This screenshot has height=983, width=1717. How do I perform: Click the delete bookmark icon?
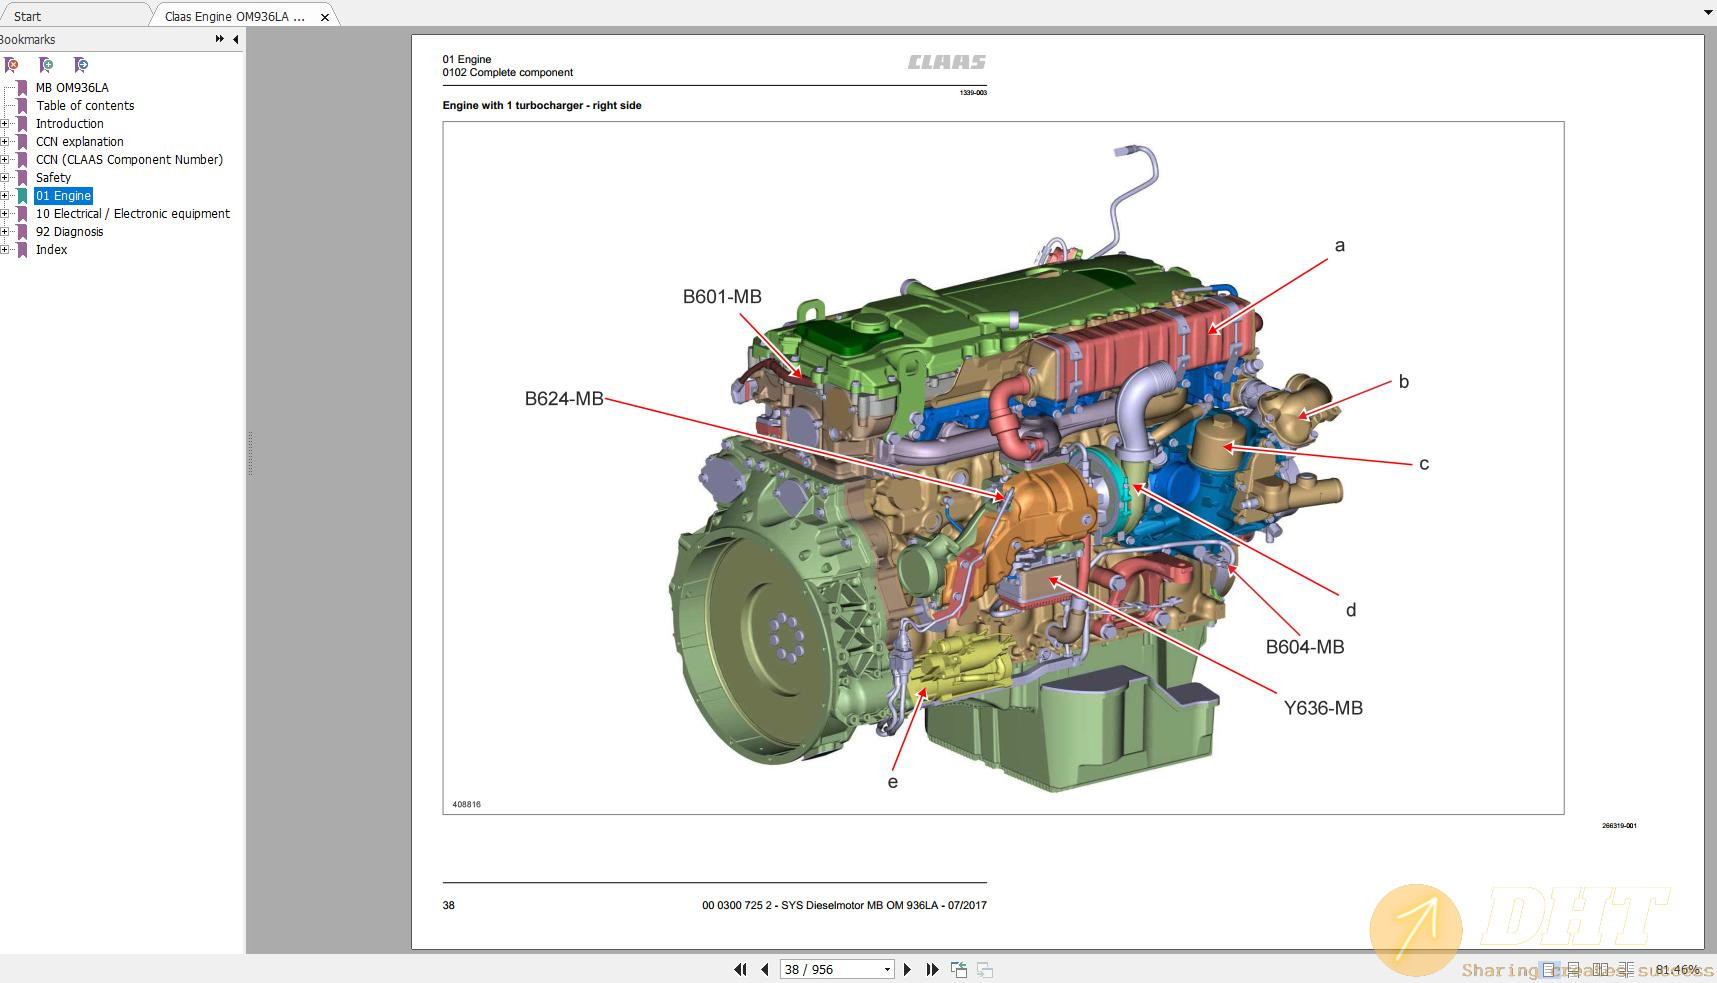11,65
